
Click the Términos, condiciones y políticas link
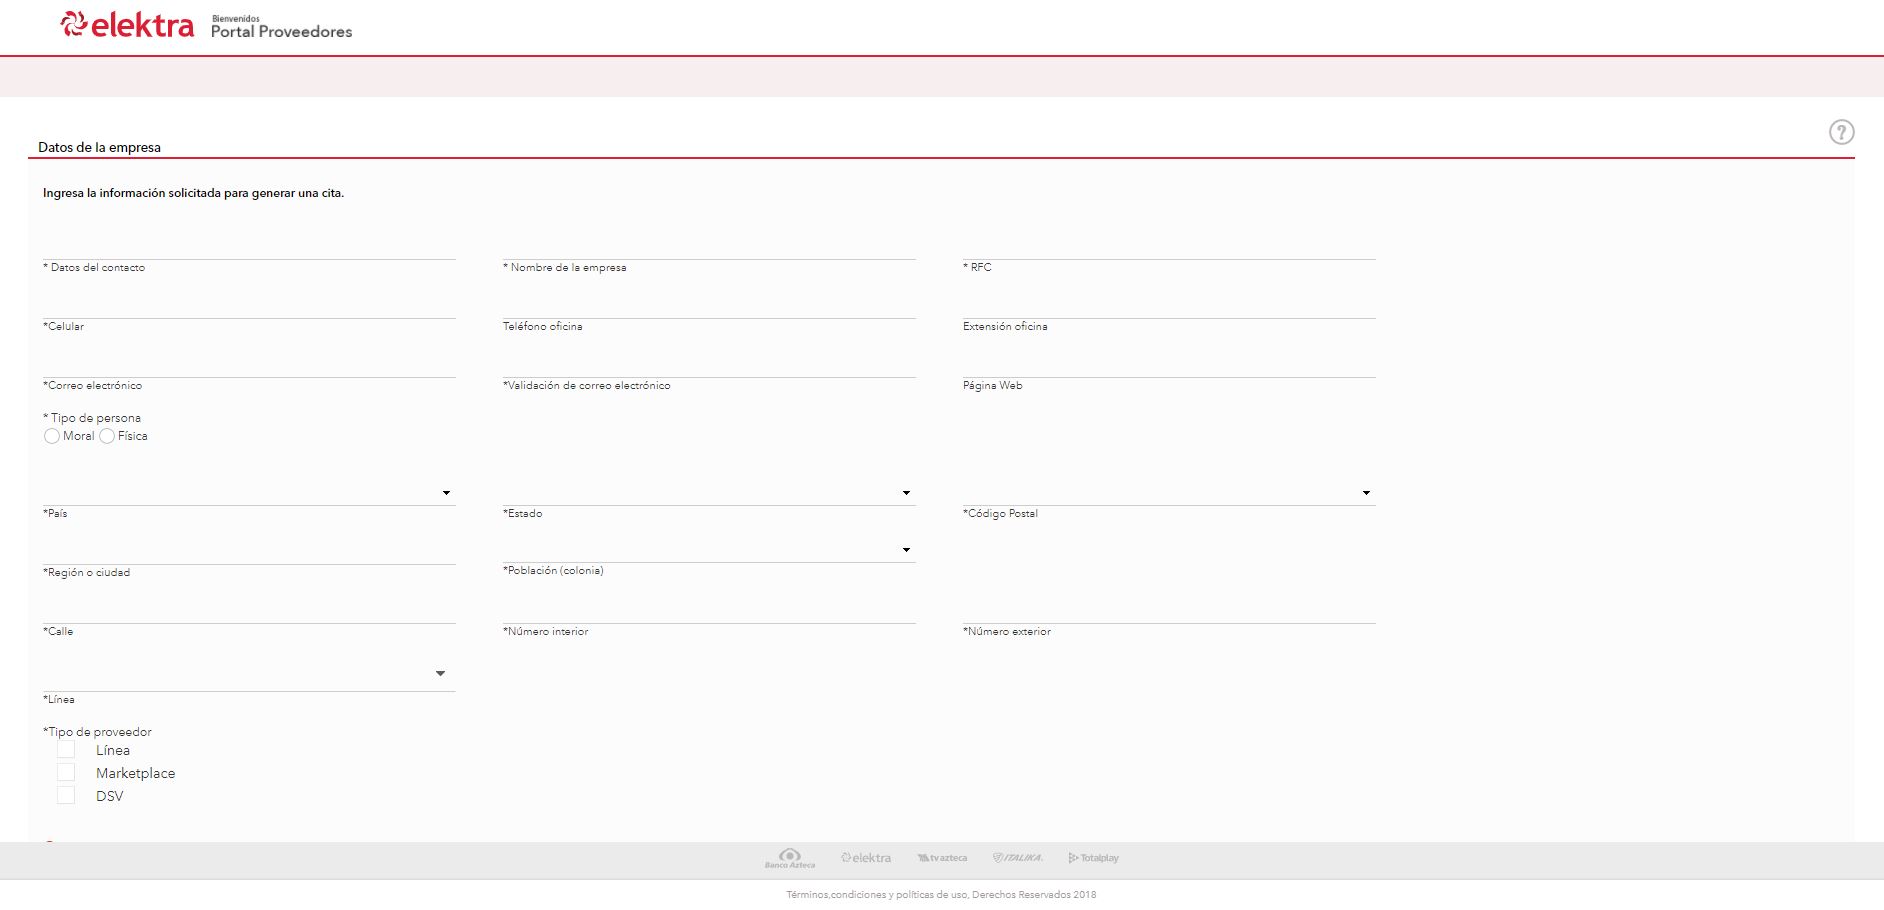pos(940,895)
